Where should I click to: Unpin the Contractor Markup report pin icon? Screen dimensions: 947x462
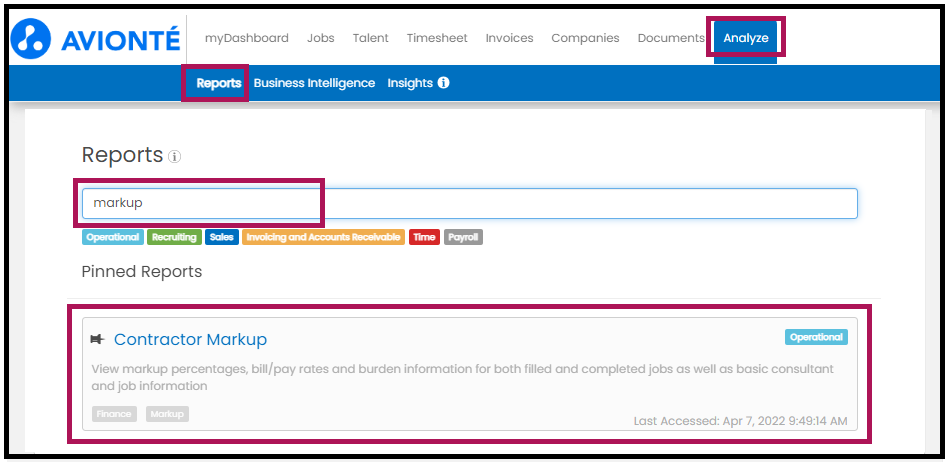click(x=98, y=339)
